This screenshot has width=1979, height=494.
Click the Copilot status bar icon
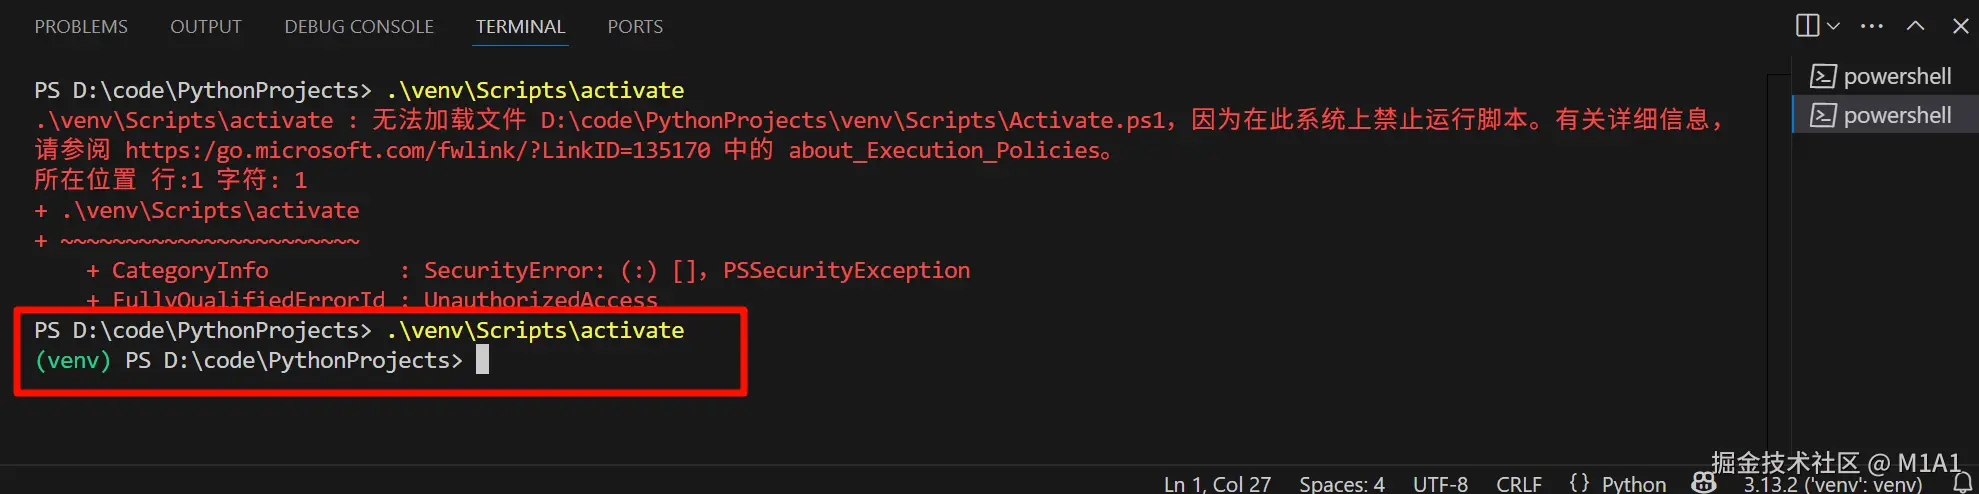(1704, 483)
